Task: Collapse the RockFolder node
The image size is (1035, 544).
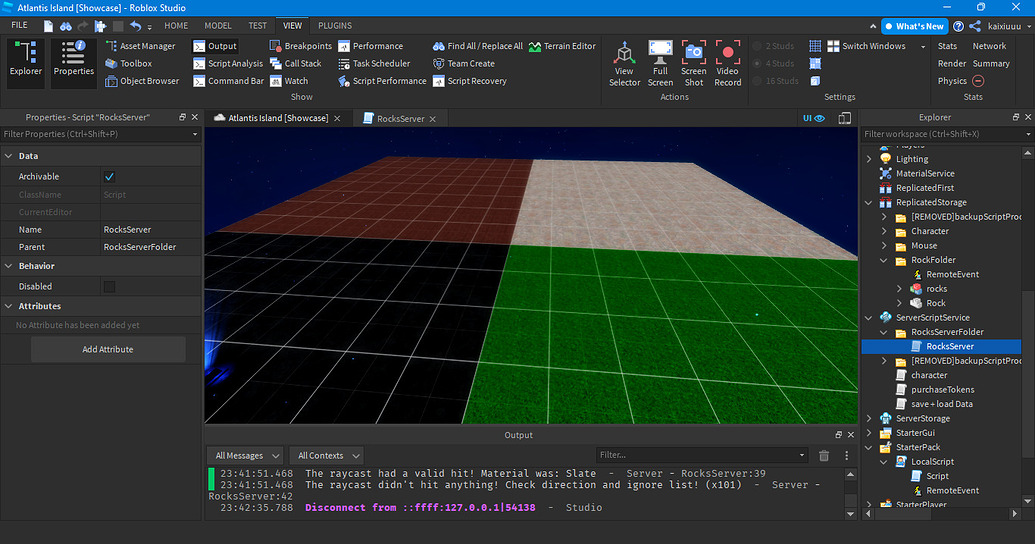Action: 884,260
